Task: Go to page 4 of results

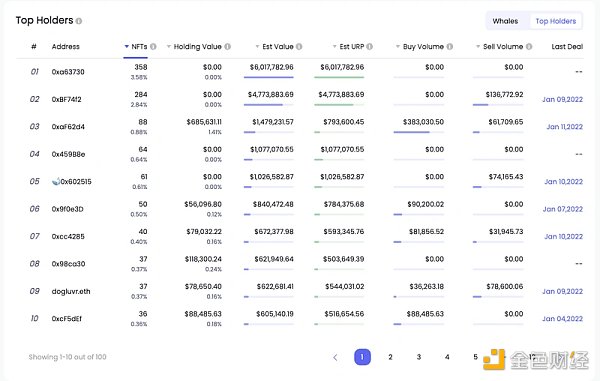Action: point(447,357)
